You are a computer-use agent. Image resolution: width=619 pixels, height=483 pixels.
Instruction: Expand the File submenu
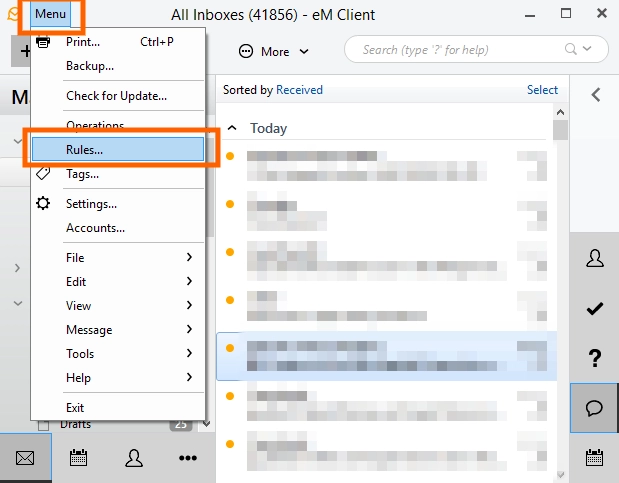118,257
